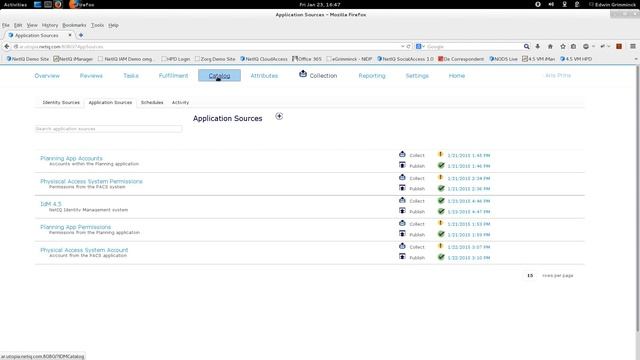Open the Physical Access System Account link
The image size is (640, 360).
coord(84,250)
